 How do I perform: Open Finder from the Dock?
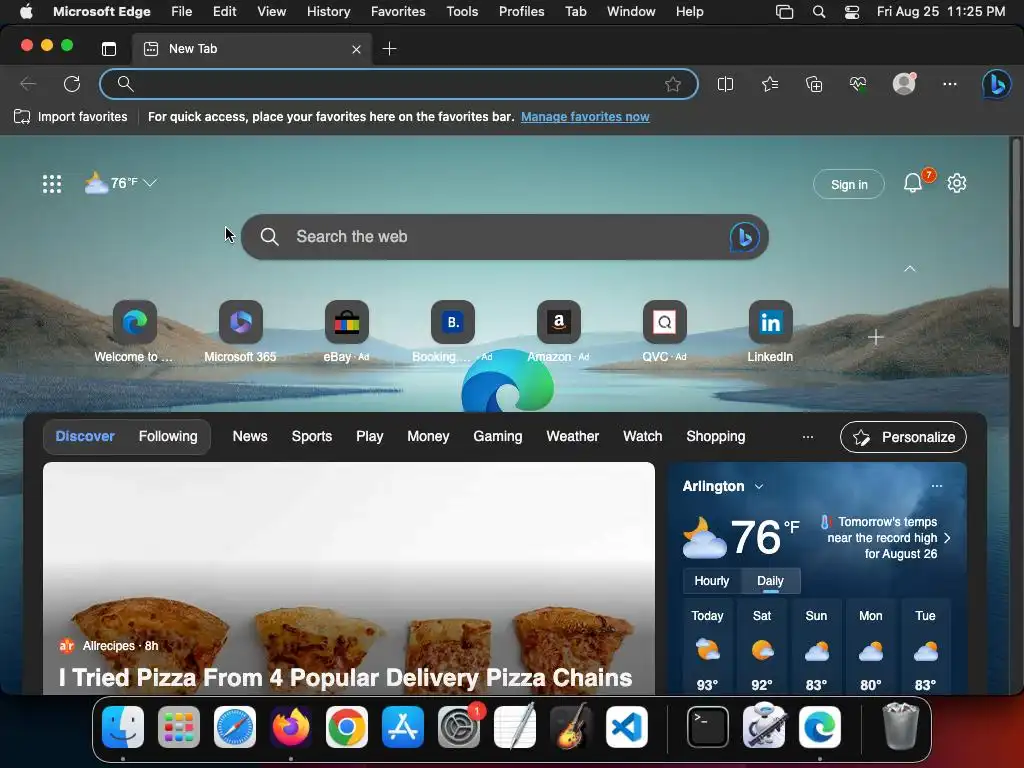pyautogui.click(x=123, y=727)
